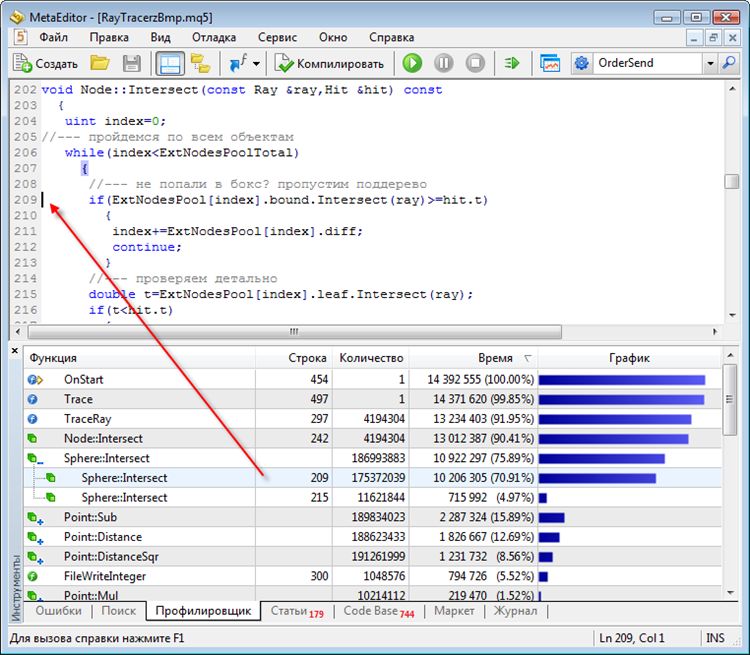Select the FileWriteInteger row
Image resolution: width=750 pixels, height=655 pixels.
tap(373, 576)
